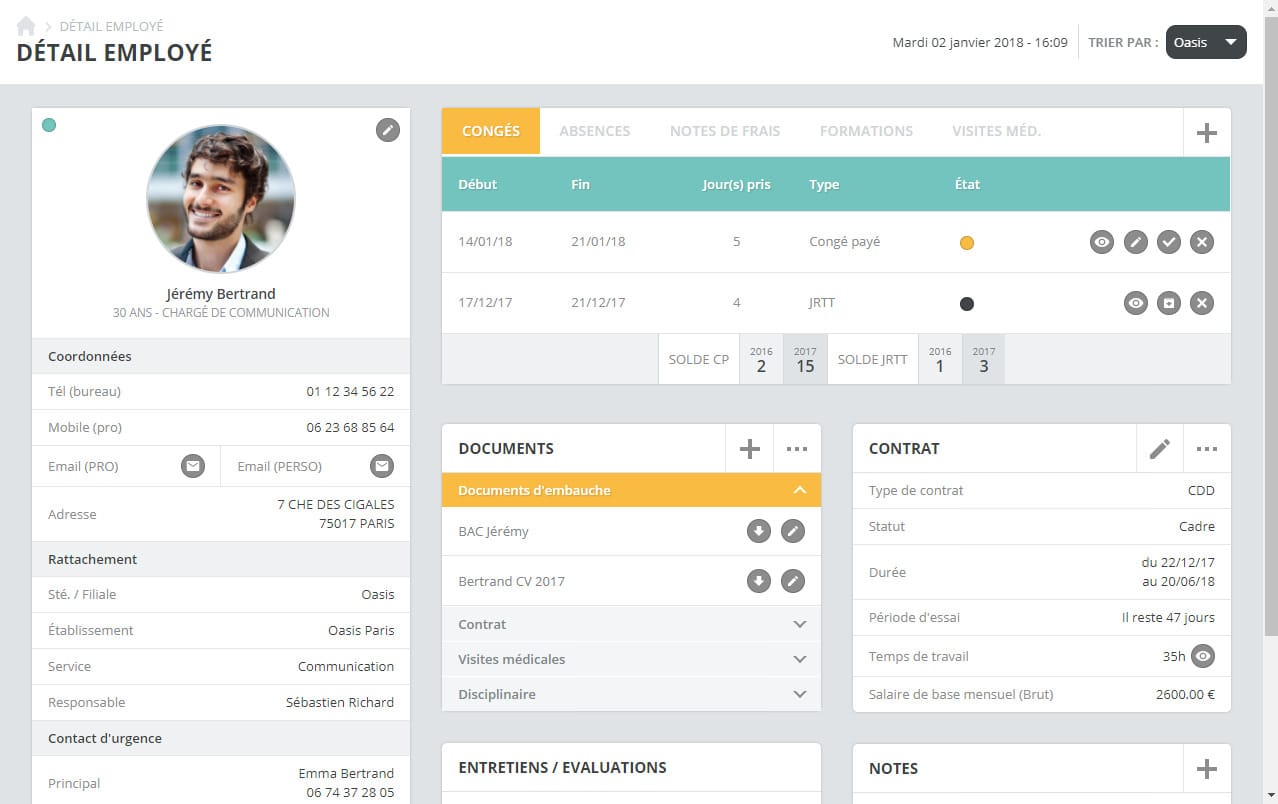Click the home icon in breadcrumb
1278x804 pixels.
pyautogui.click(x=26, y=26)
